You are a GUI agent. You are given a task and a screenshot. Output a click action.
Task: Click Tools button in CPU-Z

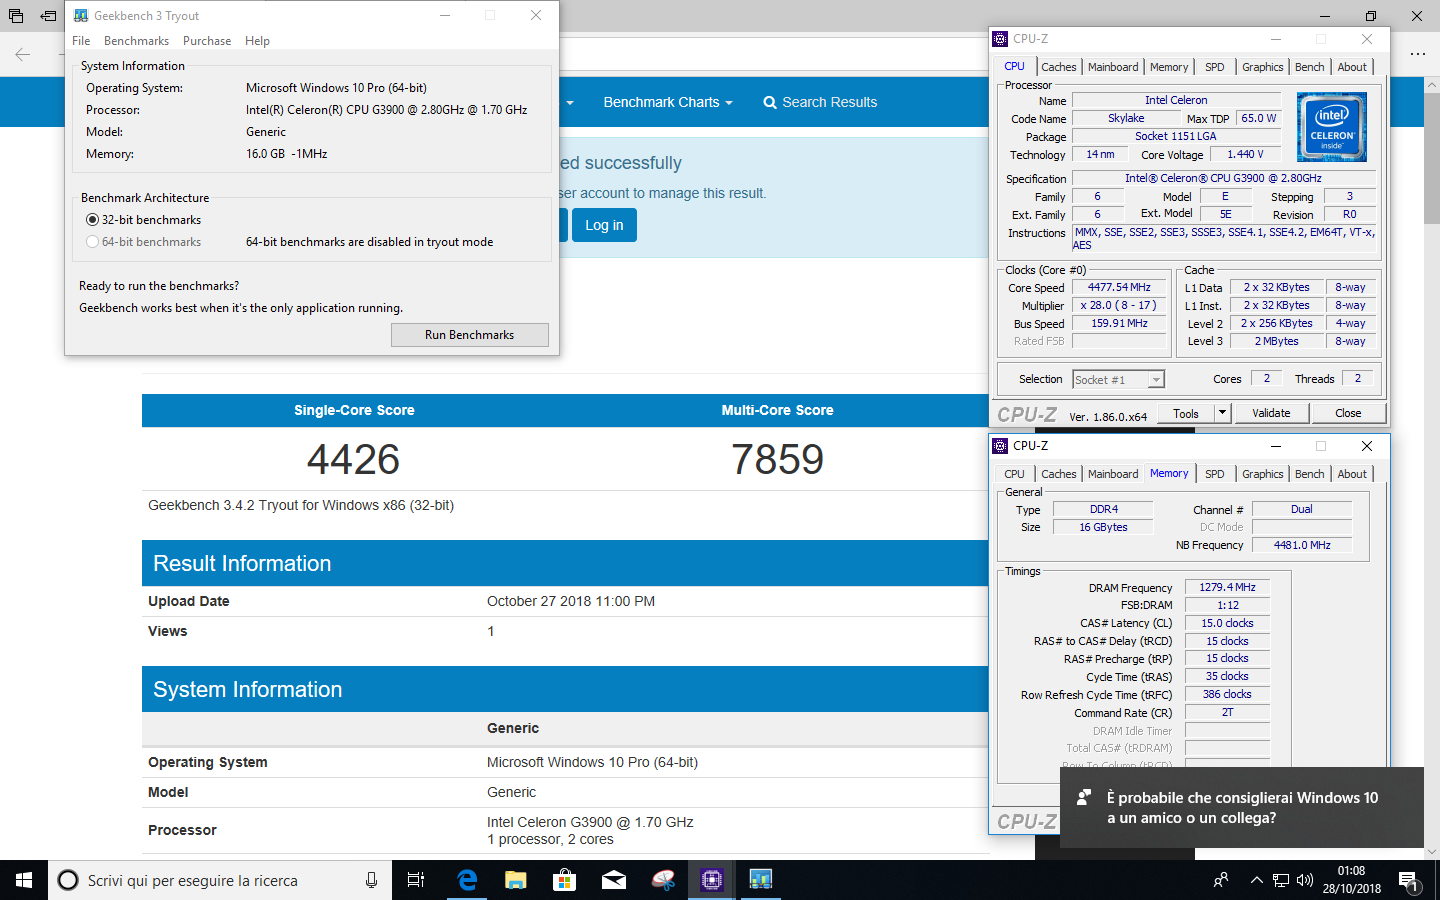tap(1186, 413)
